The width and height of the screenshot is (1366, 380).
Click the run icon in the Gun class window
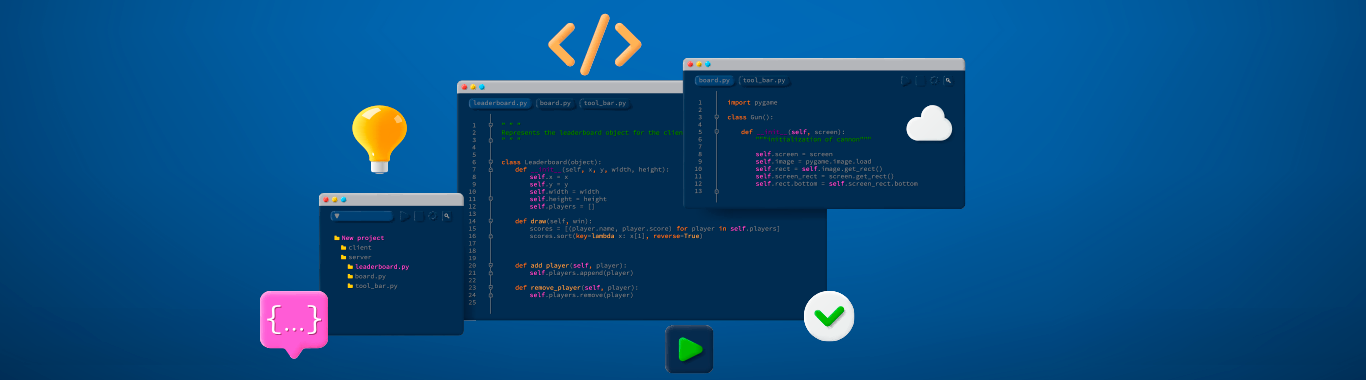pos(906,80)
